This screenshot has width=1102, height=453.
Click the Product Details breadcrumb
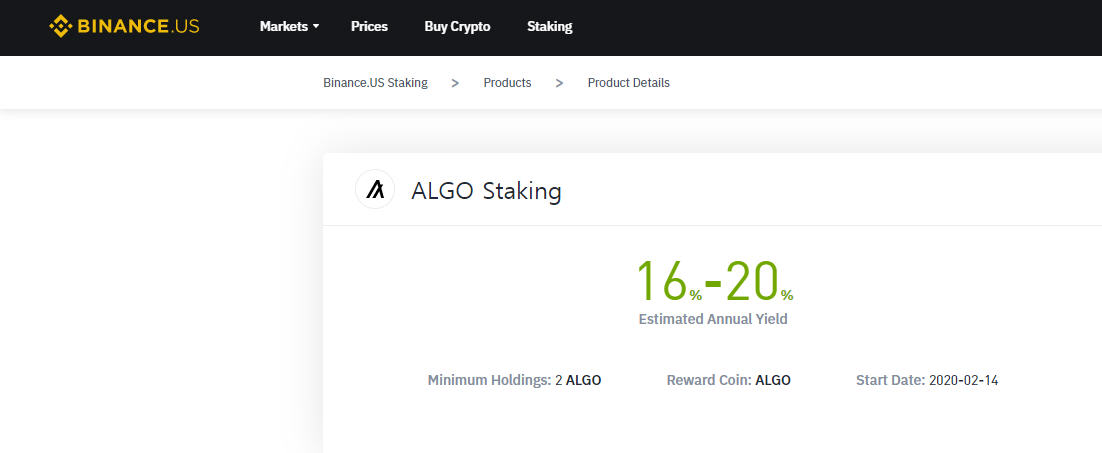pyautogui.click(x=628, y=83)
